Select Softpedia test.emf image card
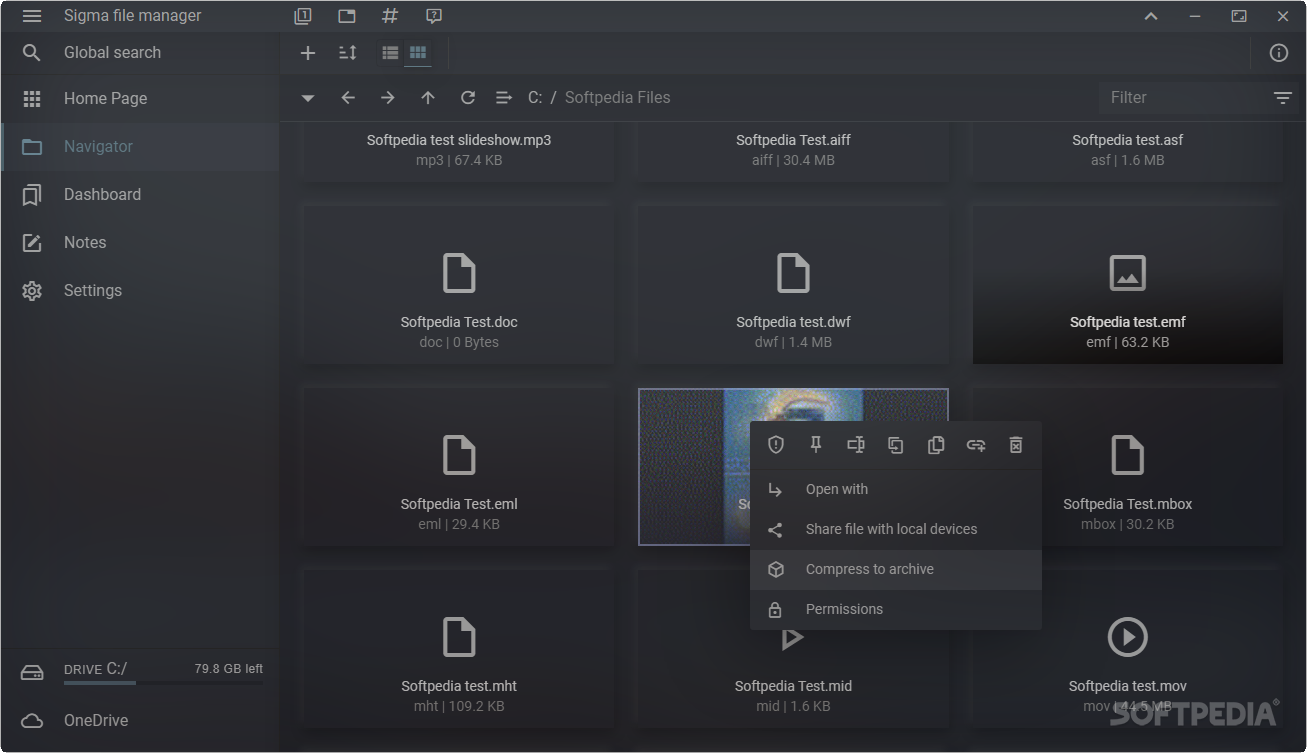This screenshot has height=753, width=1307. 1127,285
